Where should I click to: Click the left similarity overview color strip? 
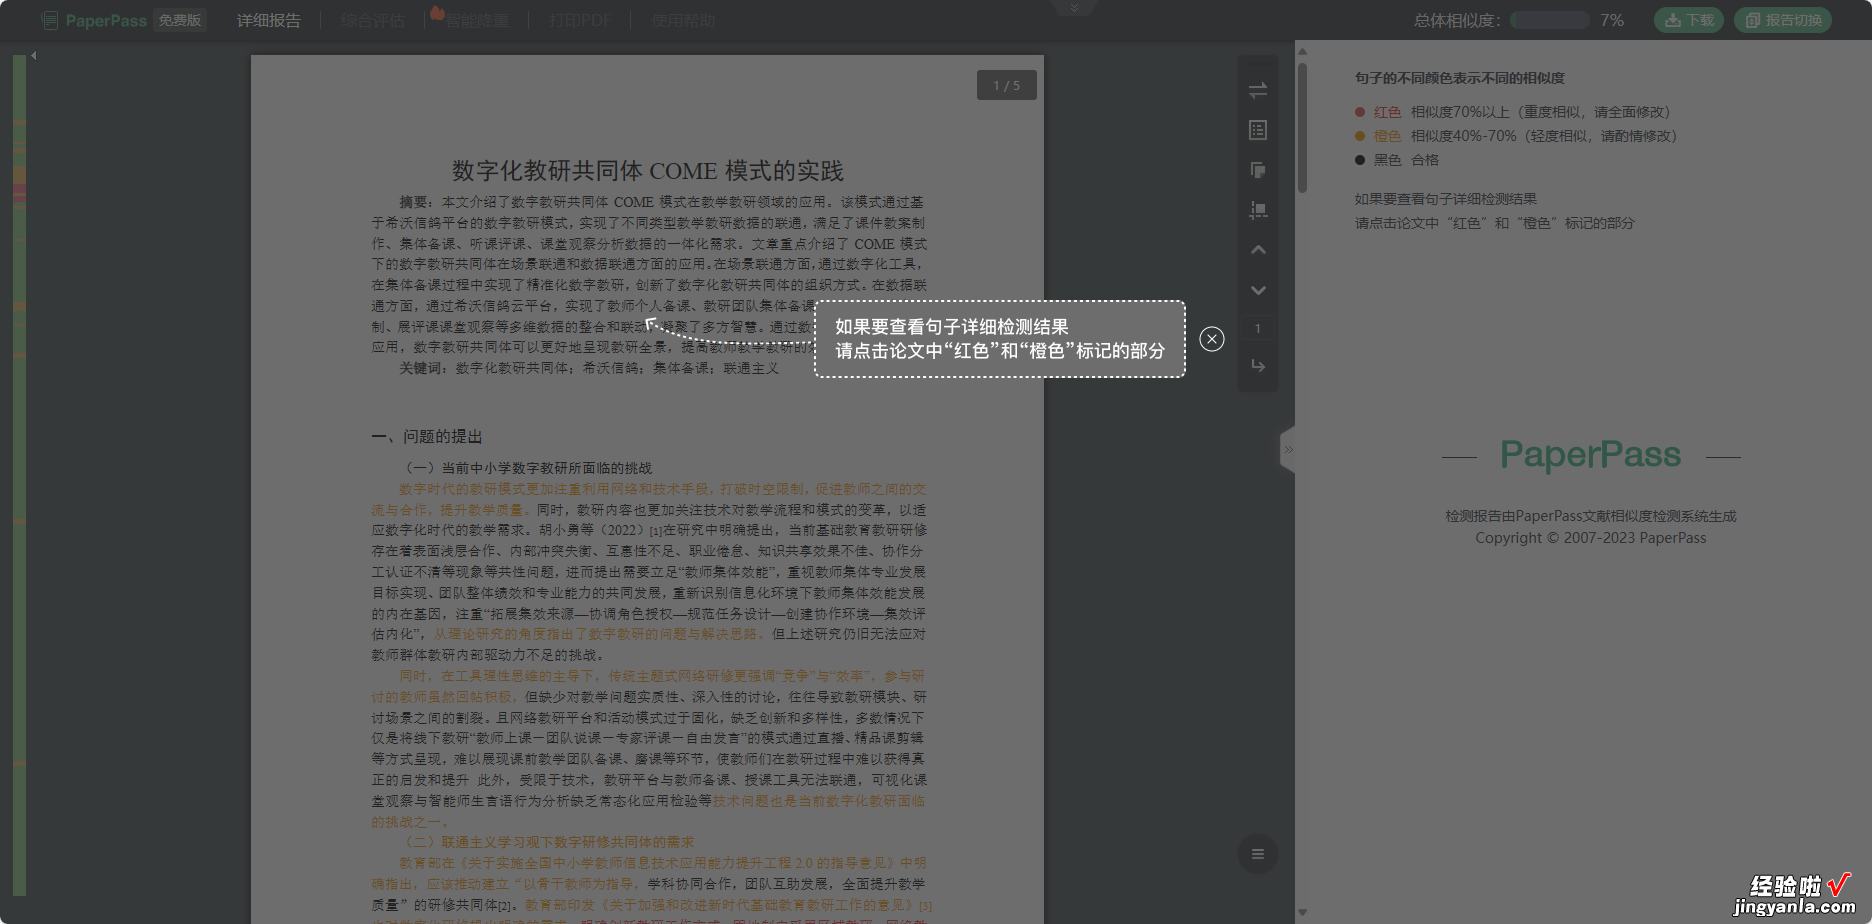pos(19,475)
